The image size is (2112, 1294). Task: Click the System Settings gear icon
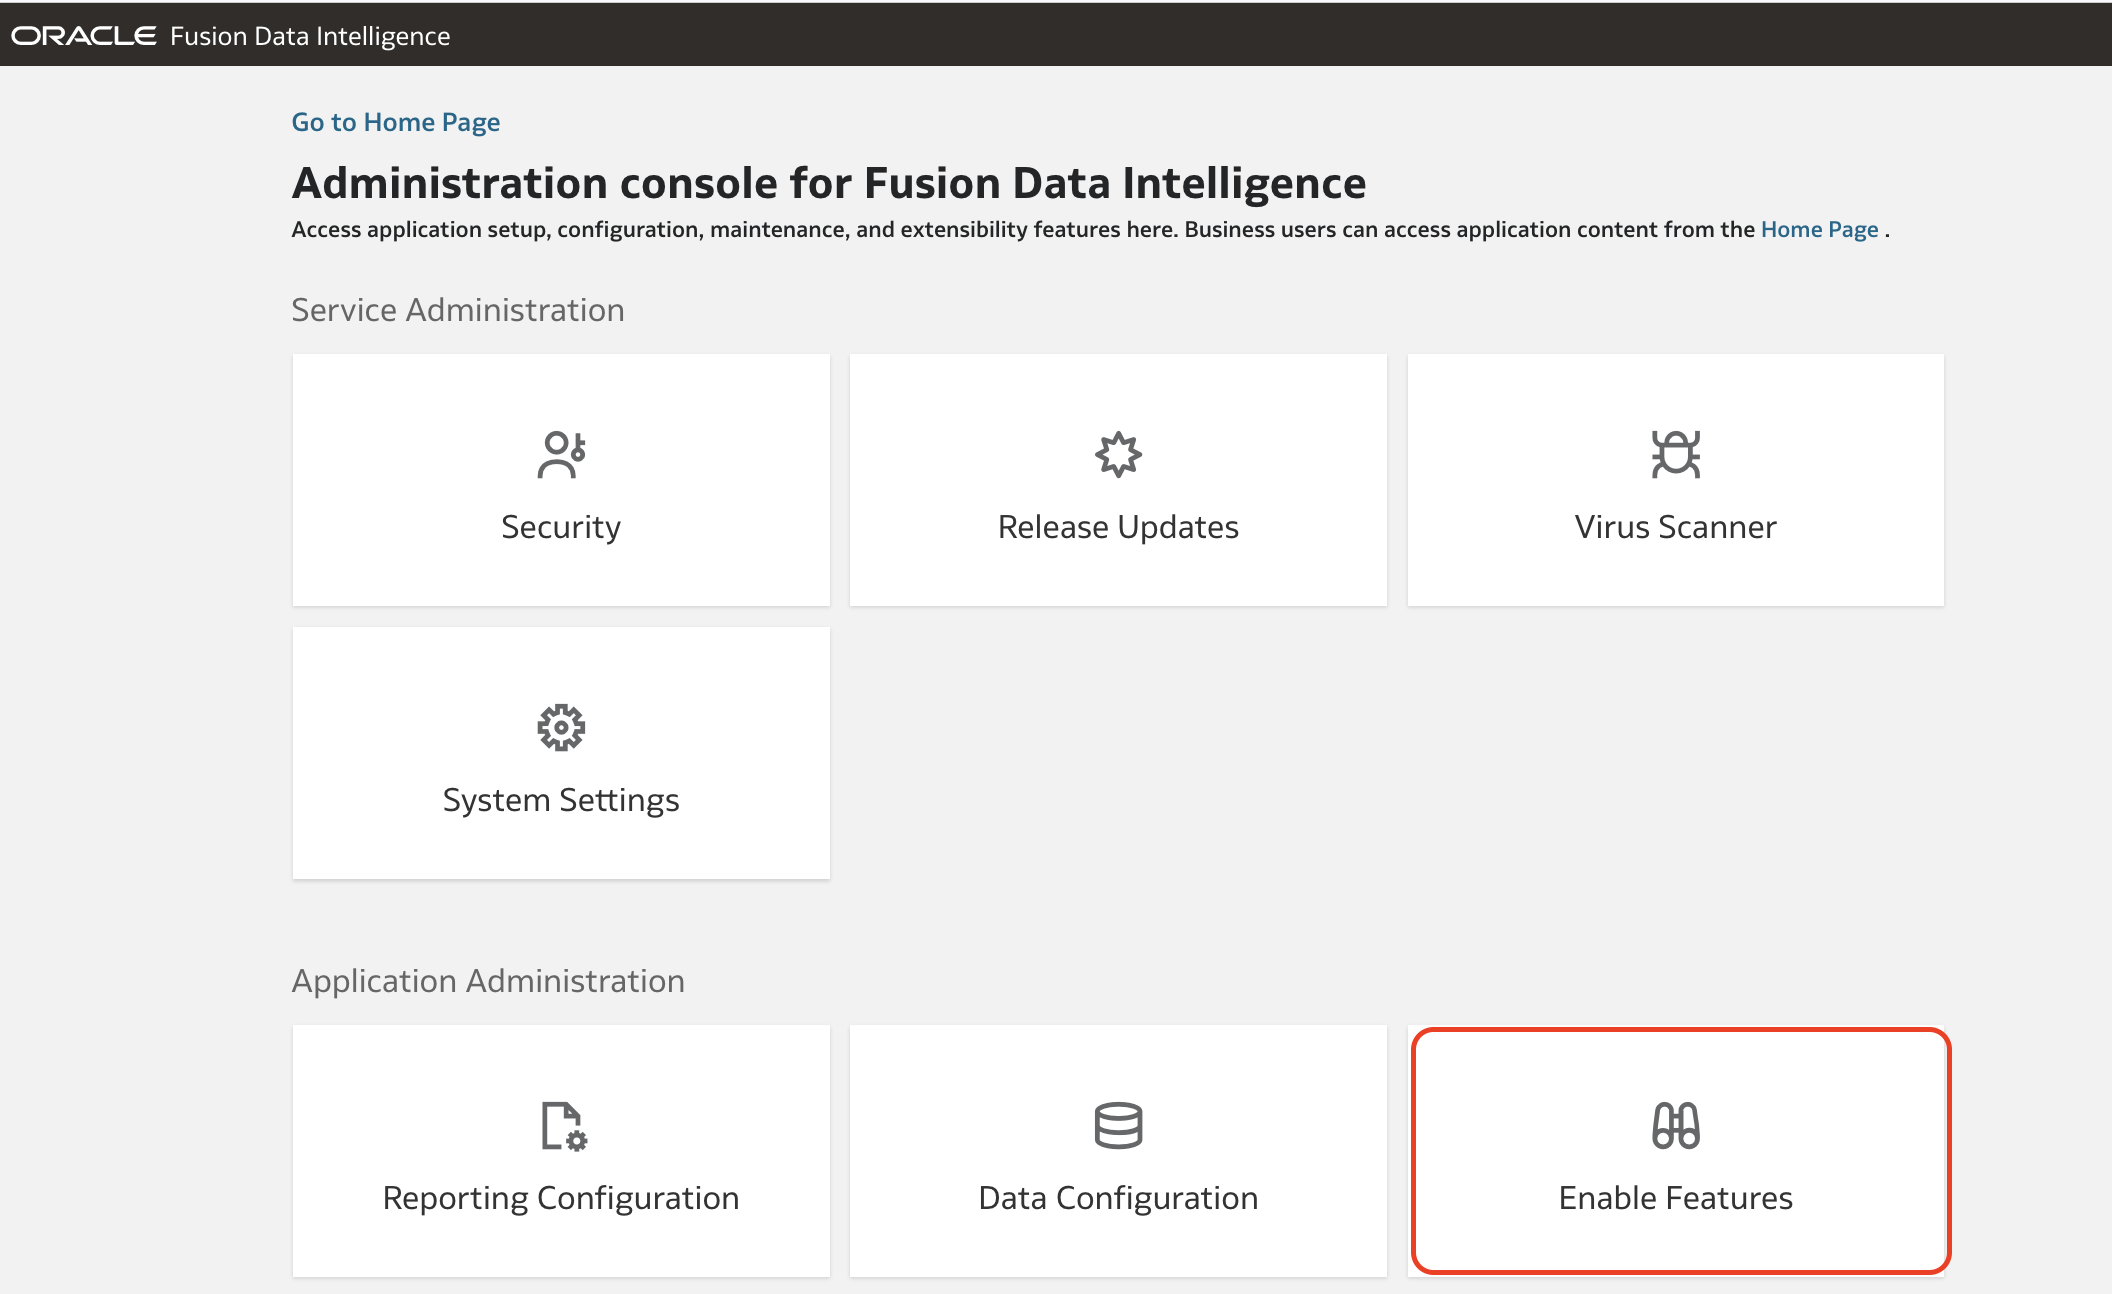[561, 728]
